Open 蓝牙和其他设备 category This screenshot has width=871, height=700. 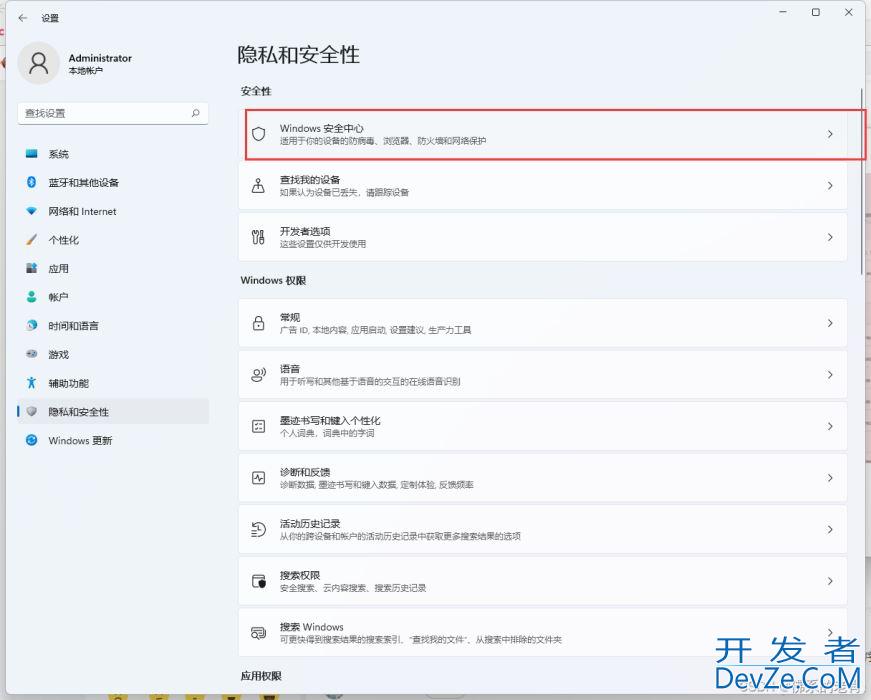[x=113, y=182]
